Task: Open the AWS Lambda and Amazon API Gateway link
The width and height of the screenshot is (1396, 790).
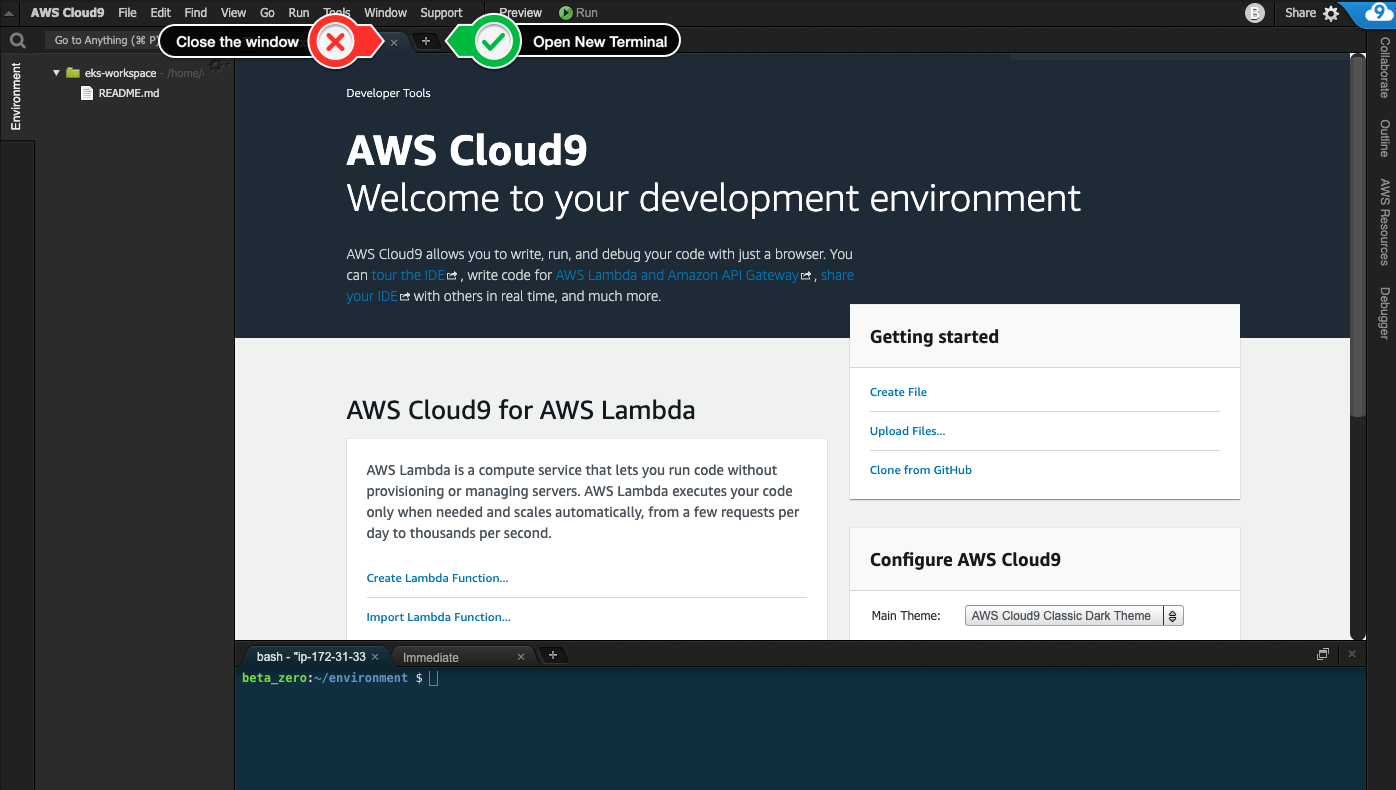Action: tap(677, 275)
